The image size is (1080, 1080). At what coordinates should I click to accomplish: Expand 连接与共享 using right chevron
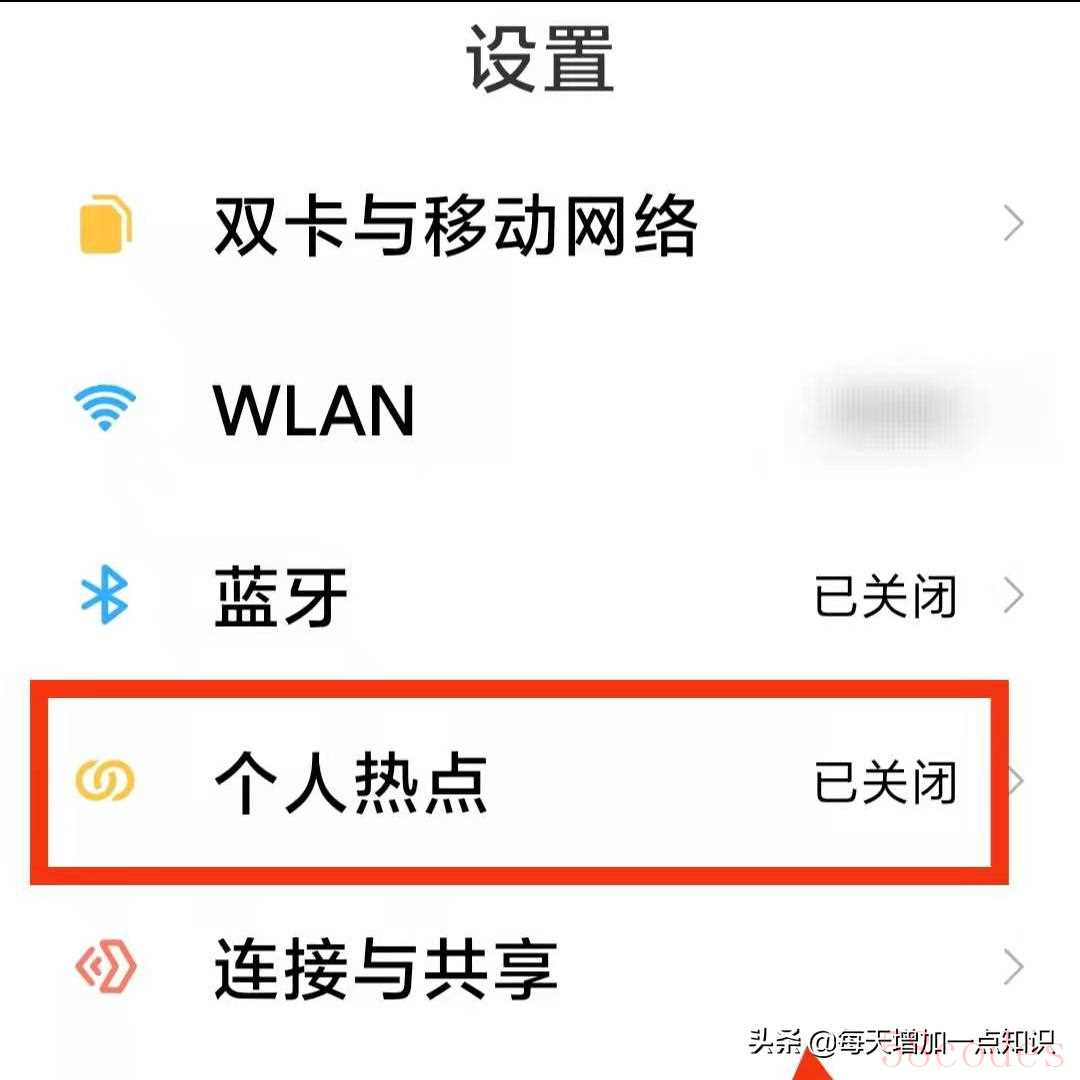coord(1013,967)
